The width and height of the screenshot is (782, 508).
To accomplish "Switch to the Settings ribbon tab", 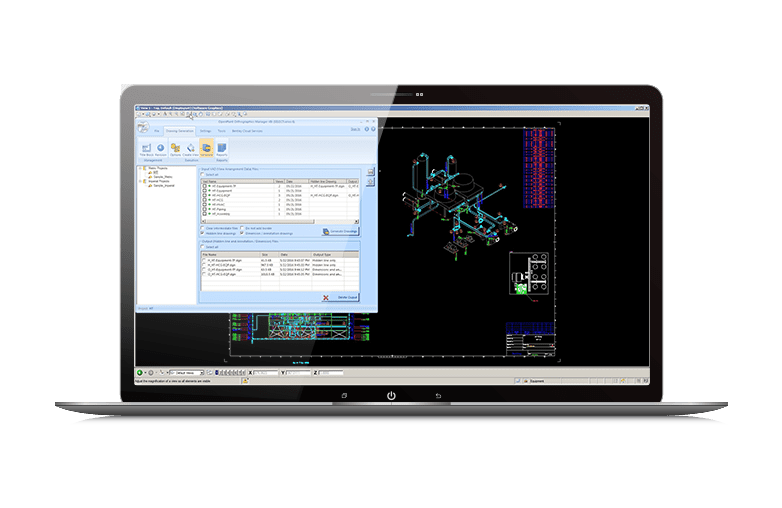I will point(204,130).
